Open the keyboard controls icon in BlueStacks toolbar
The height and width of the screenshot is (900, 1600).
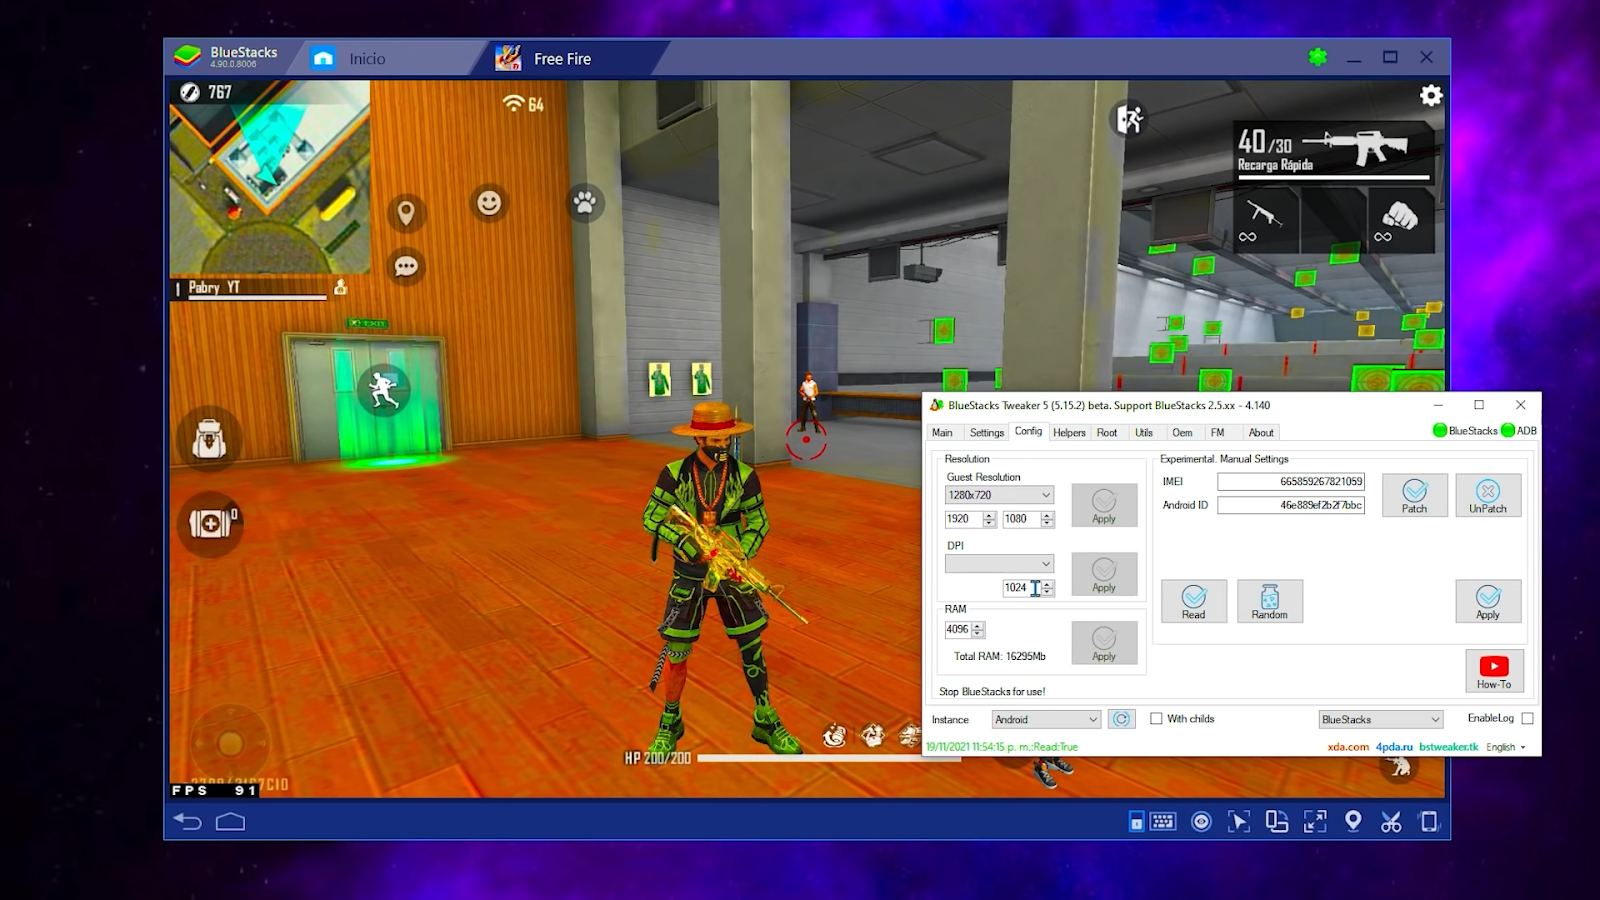[x=1163, y=822]
